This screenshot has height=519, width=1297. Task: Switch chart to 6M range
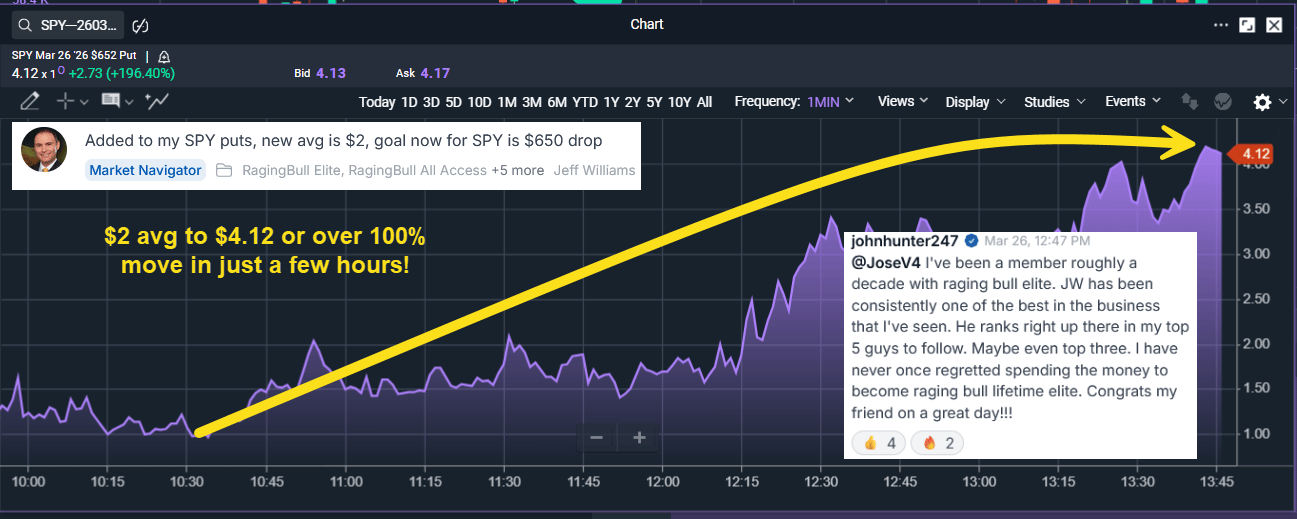tap(557, 102)
